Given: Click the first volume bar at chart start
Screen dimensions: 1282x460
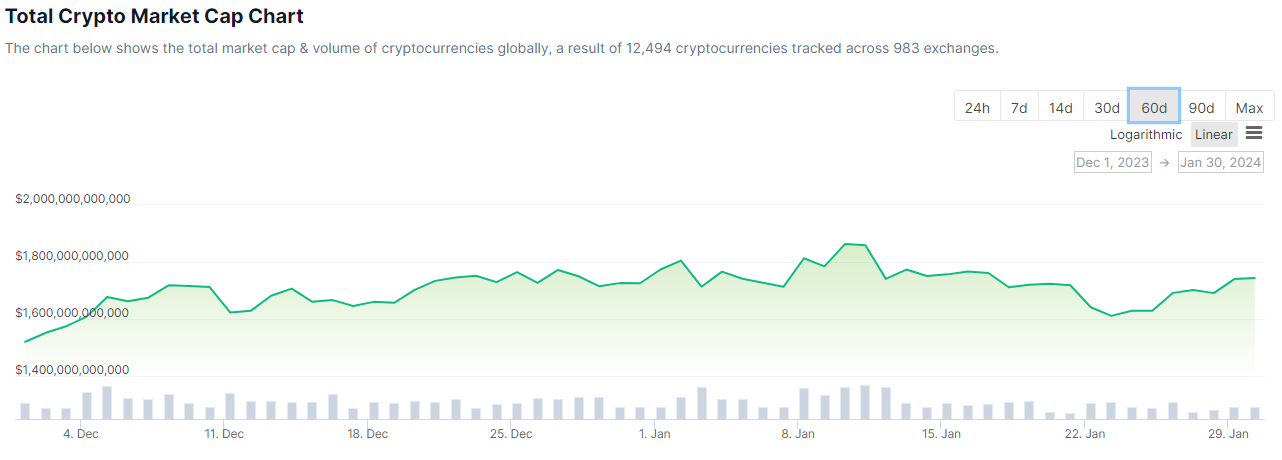Looking at the screenshot, I should coord(25,411).
